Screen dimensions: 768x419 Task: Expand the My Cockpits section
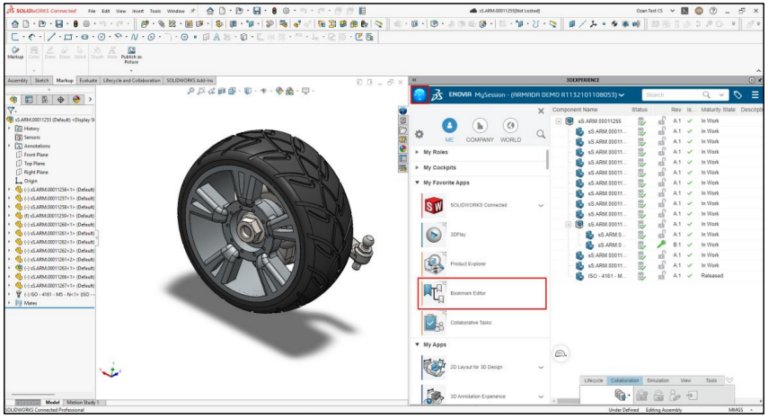click(x=440, y=167)
